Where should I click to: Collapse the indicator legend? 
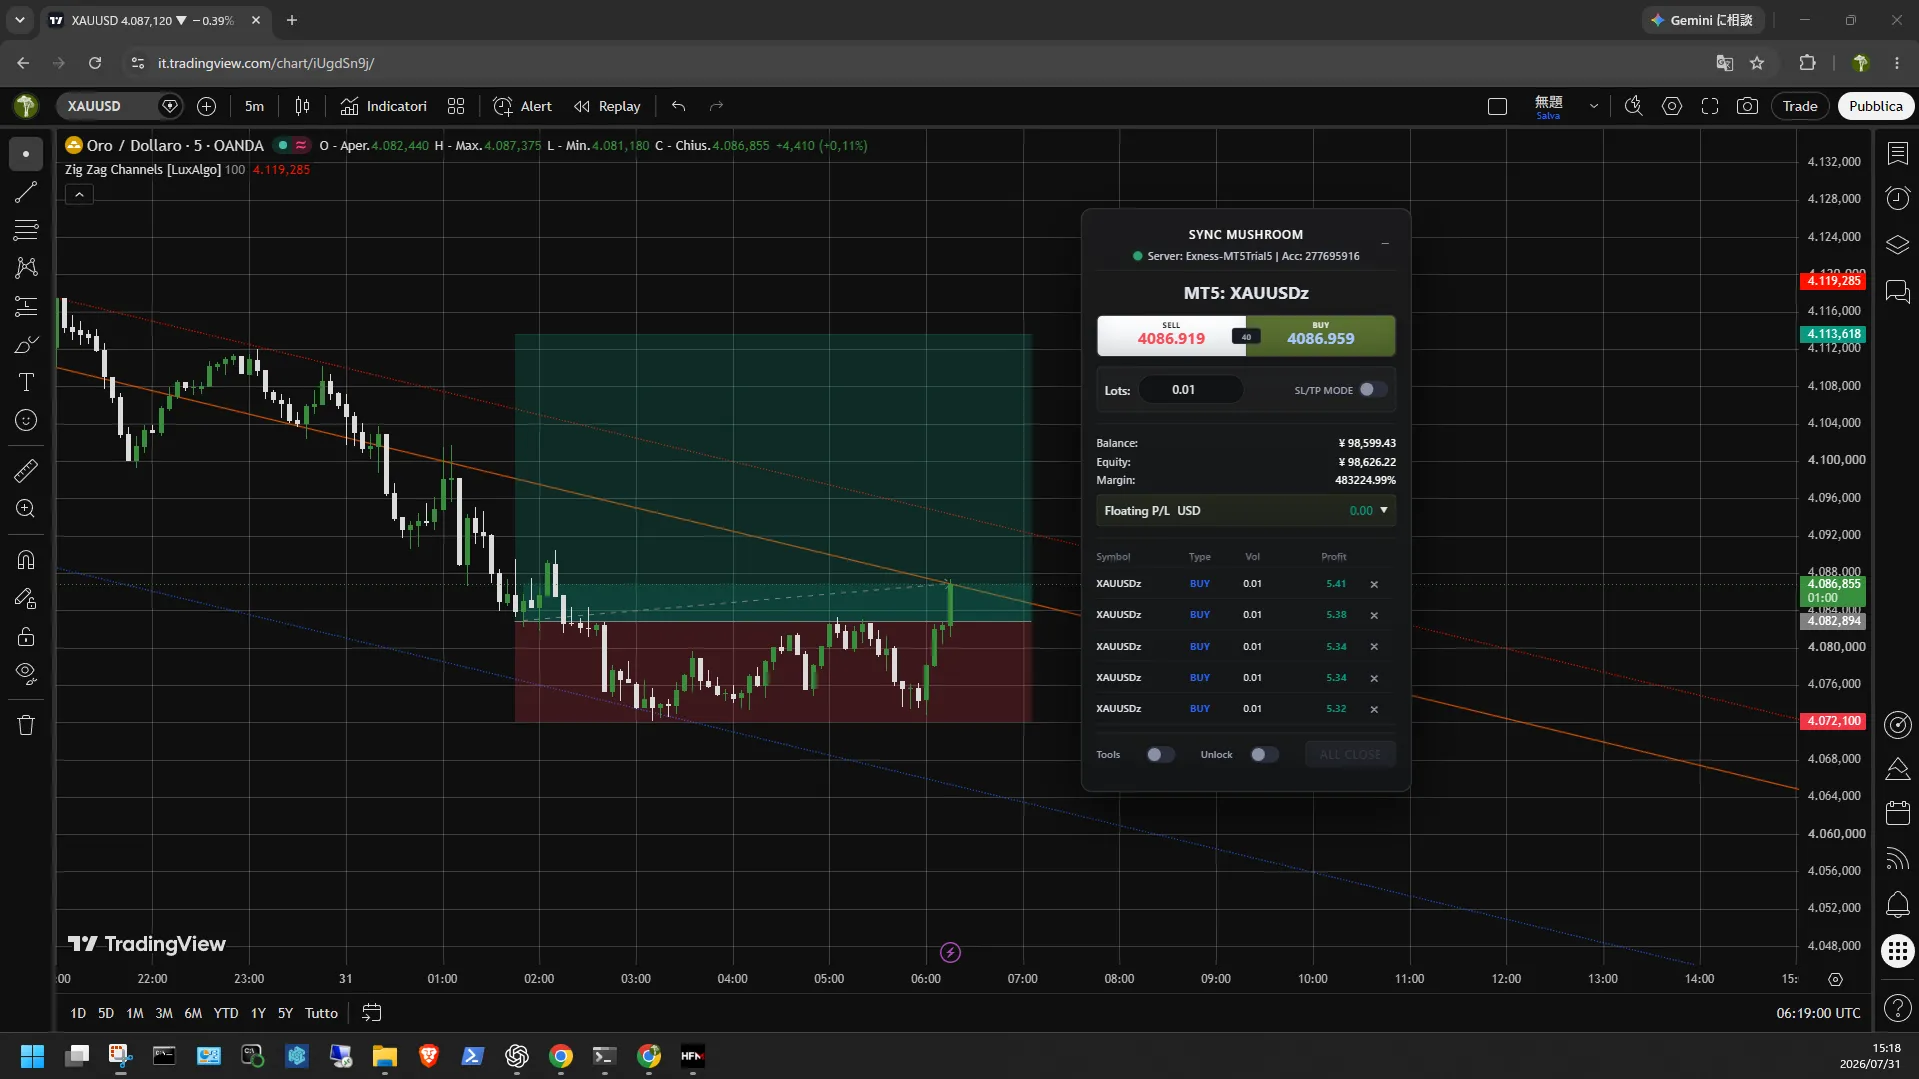tap(79, 195)
